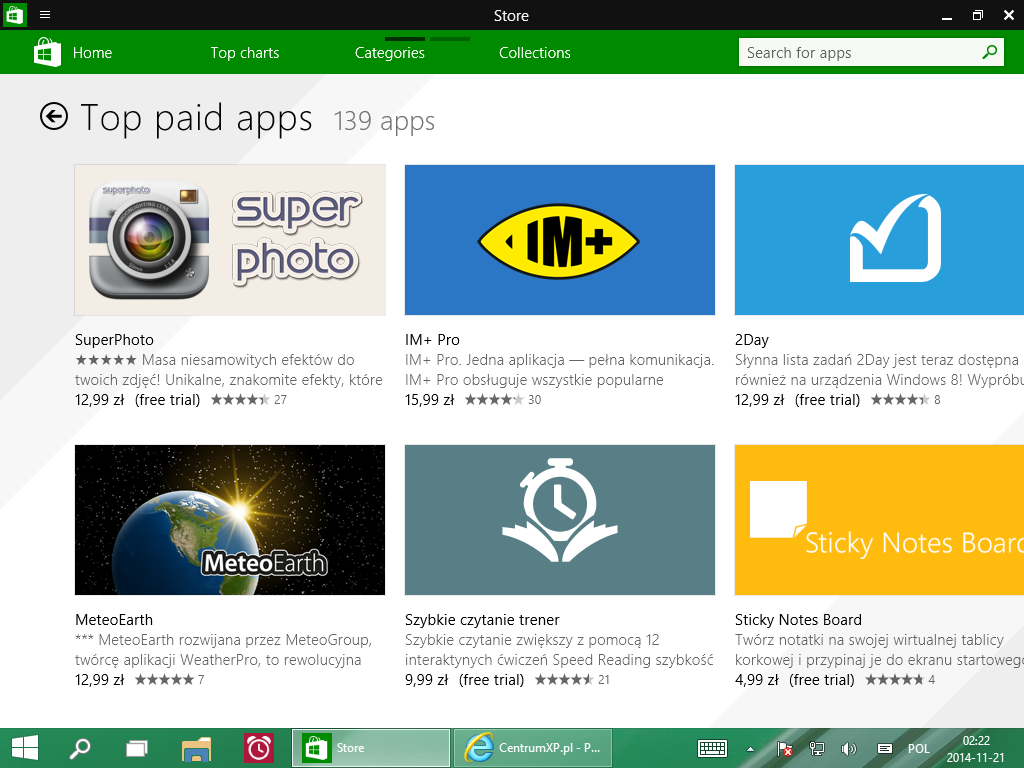The height and width of the screenshot is (768, 1024).
Task: Open notifications tray icon
Action: (884, 748)
